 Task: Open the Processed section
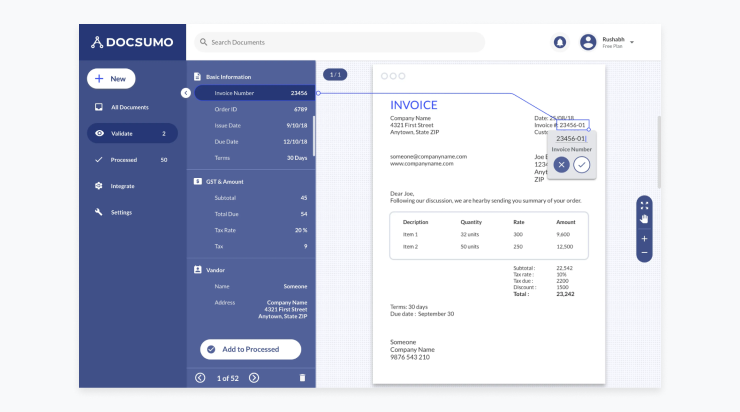[131, 160]
